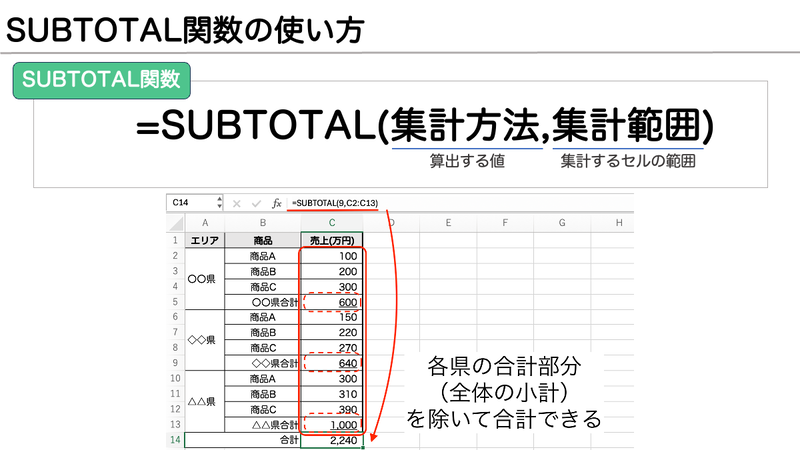Image resolution: width=800 pixels, height=450 pixels.
Task: Click the cell with value 1,000
Action: tap(332, 424)
